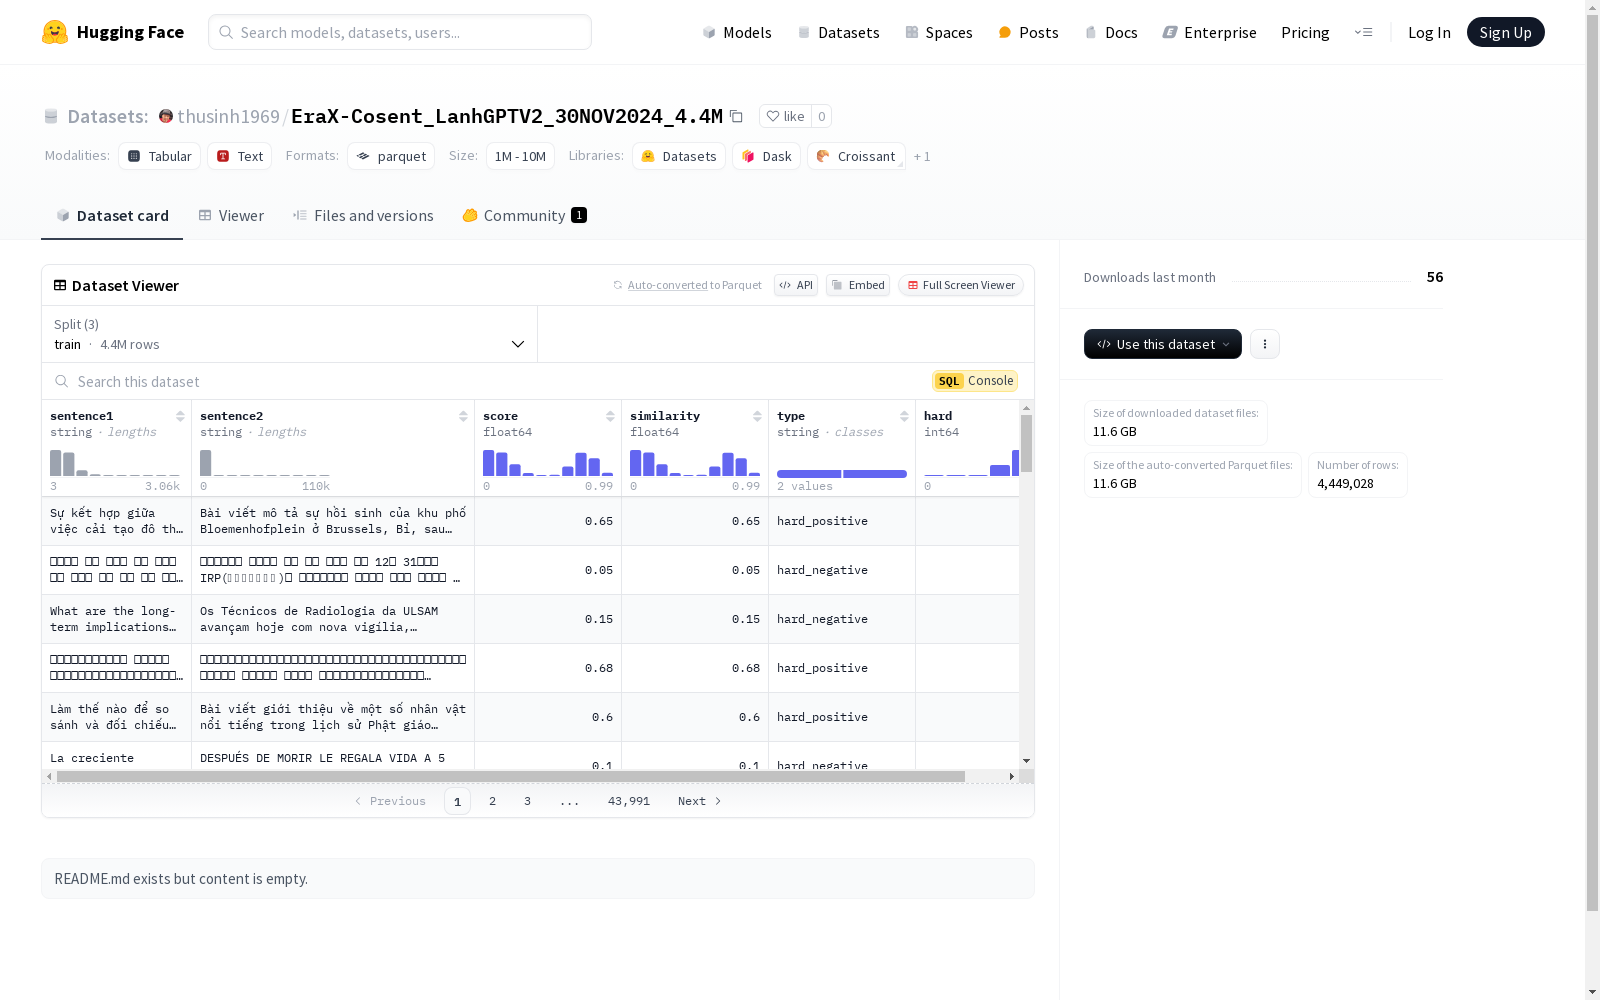Open Posts section
The width and height of the screenshot is (1600, 1000).
tap(1028, 32)
